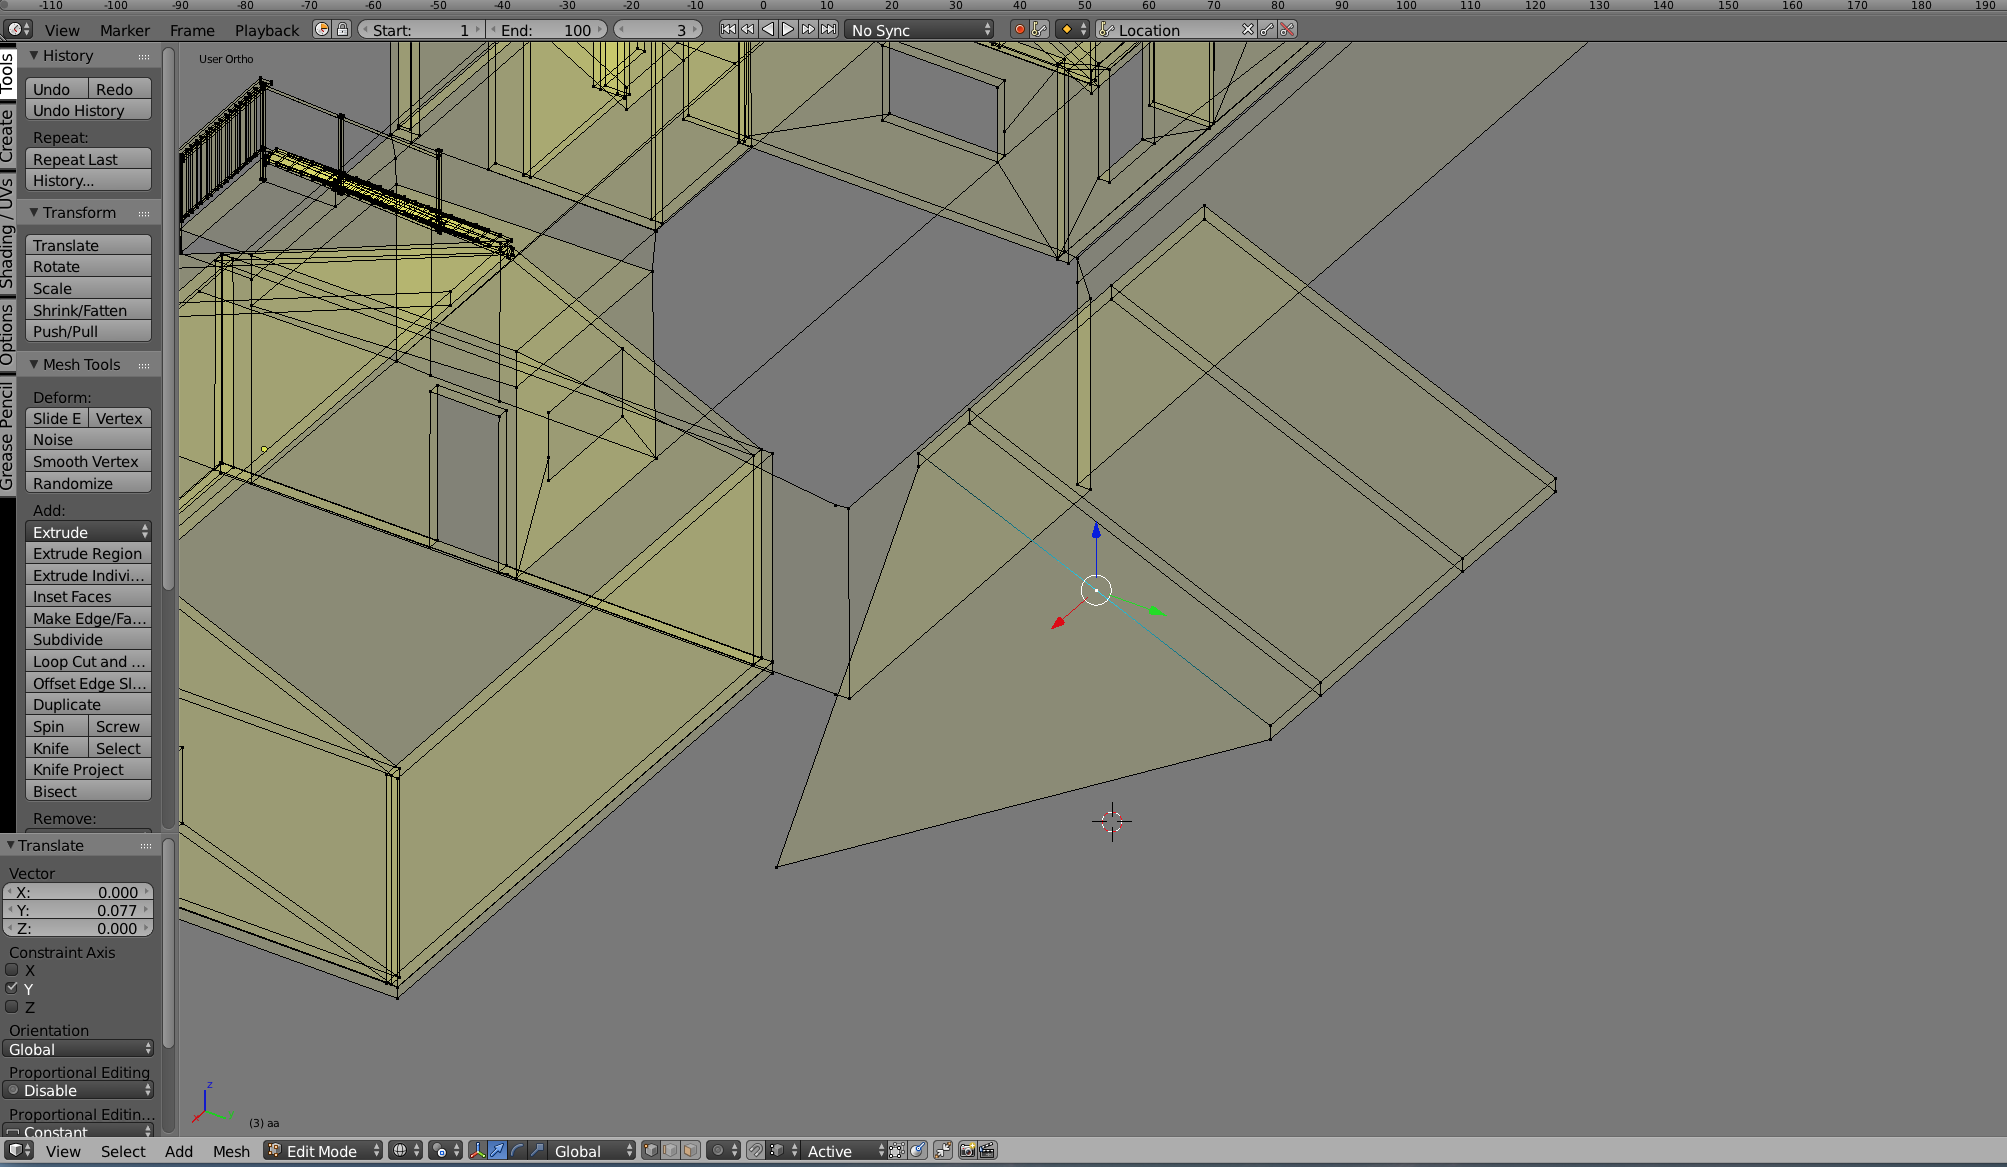The image size is (2007, 1167).
Task: Open the Global transform orientation dropdown
Action: (592, 1151)
